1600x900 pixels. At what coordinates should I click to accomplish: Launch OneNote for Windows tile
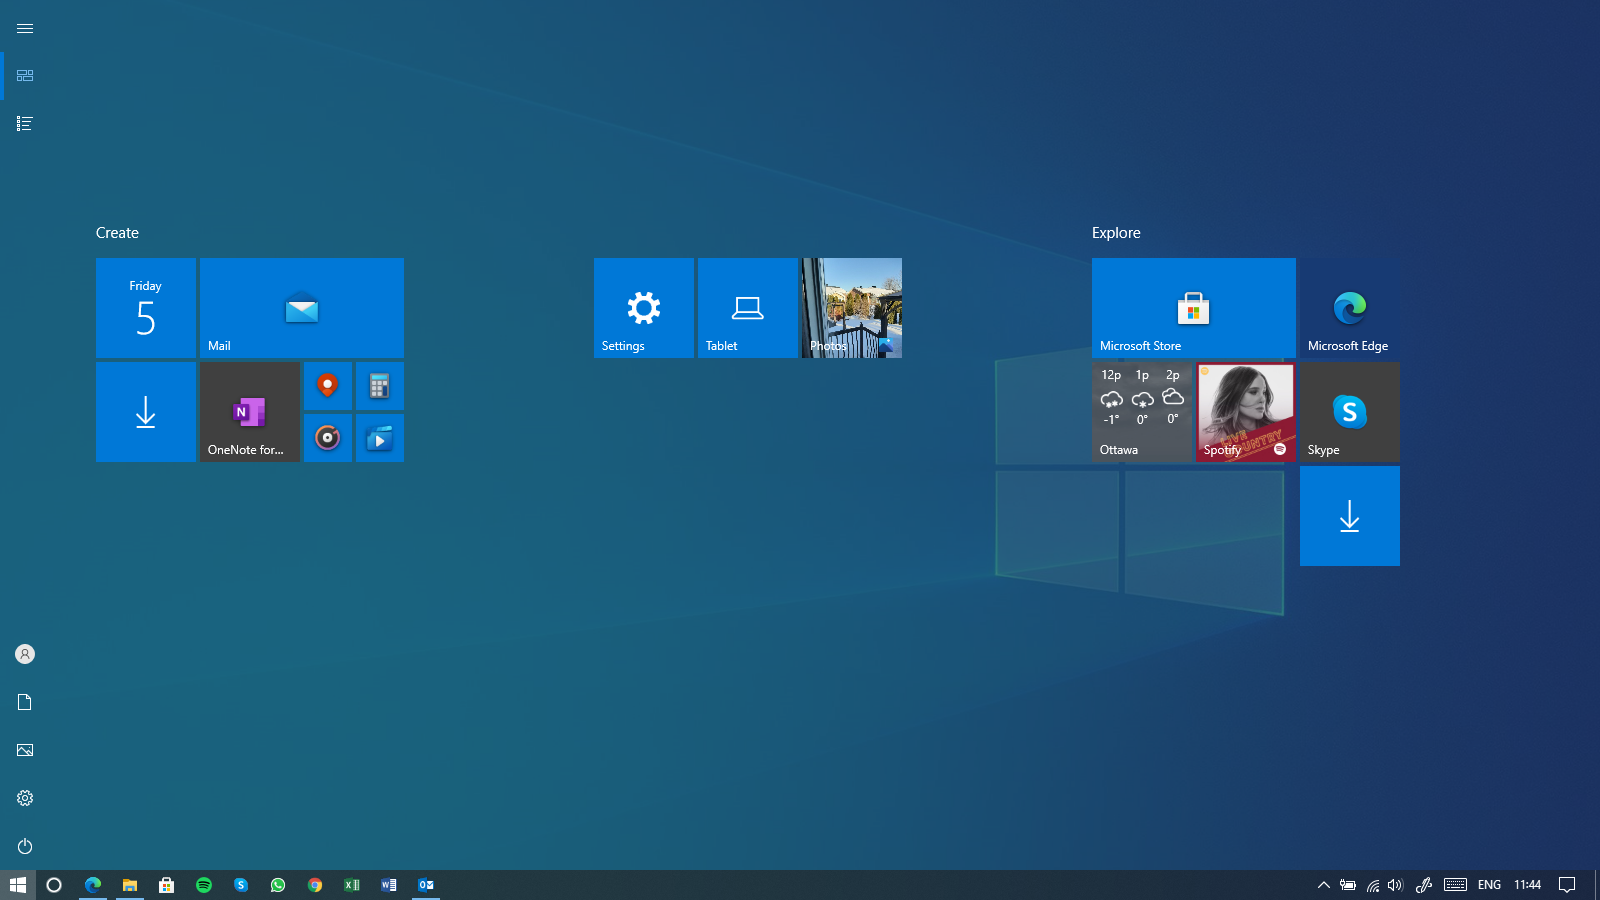[x=250, y=412]
